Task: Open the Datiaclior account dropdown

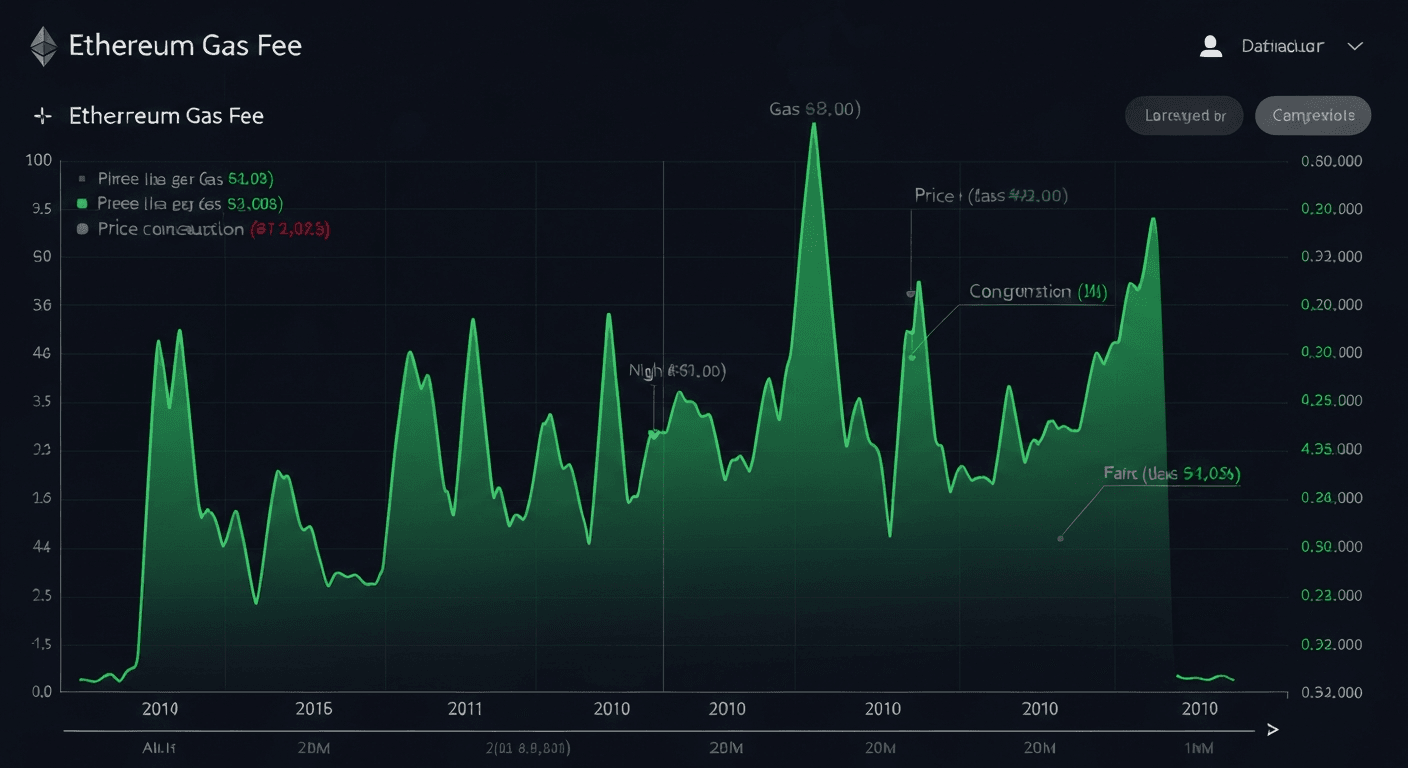Action: point(1283,45)
